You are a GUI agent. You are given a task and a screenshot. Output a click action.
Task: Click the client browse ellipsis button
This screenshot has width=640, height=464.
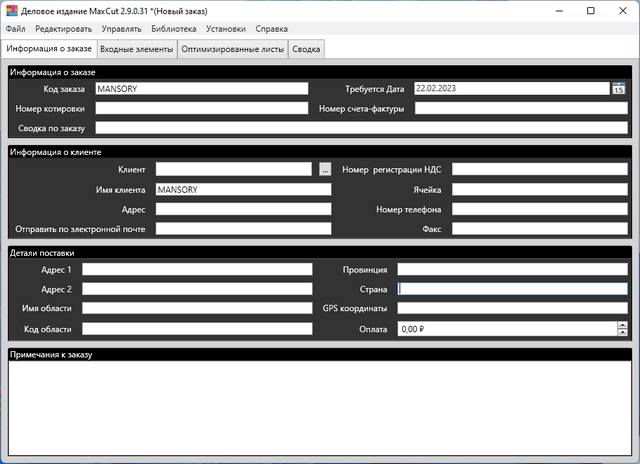[325, 170]
